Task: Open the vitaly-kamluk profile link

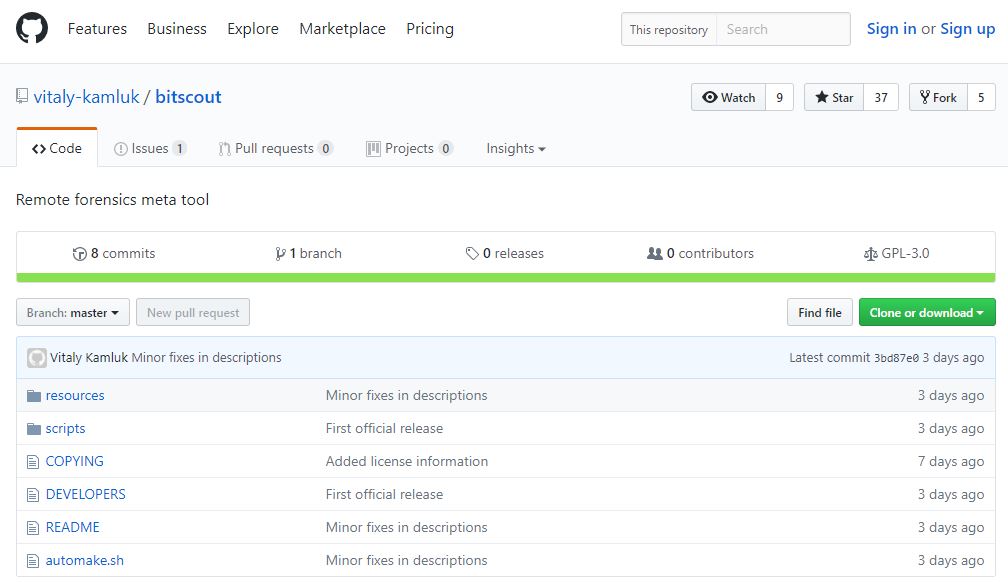Action: pyautogui.click(x=86, y=97)
